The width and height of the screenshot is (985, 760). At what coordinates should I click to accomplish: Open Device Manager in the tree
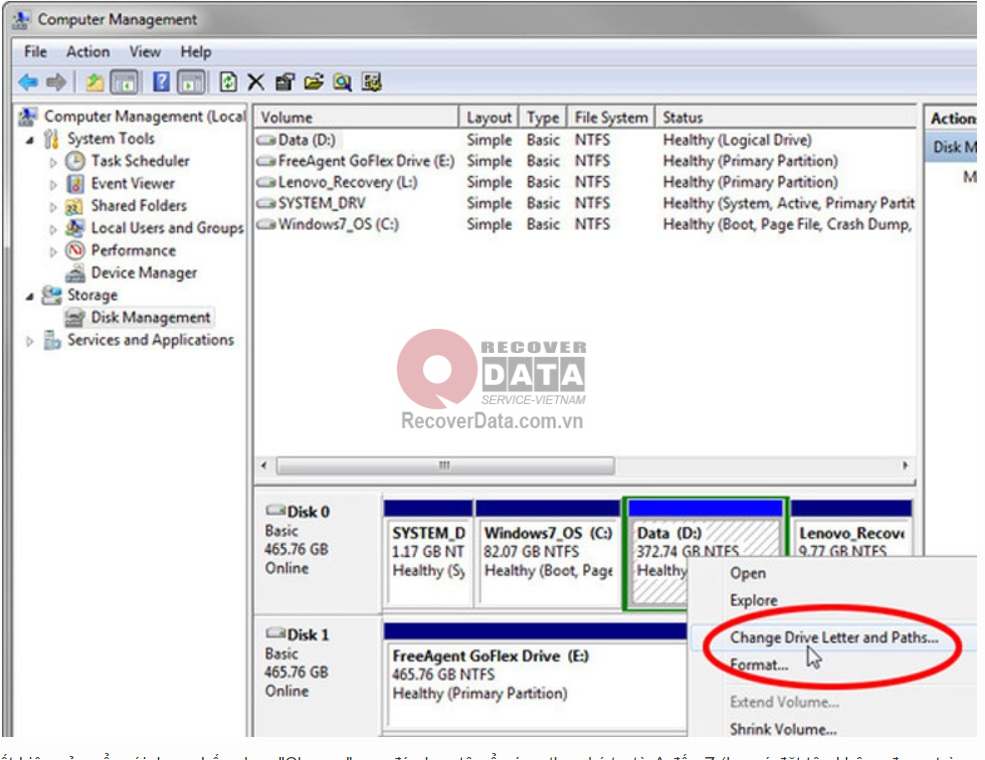click(x=143, y=273)
